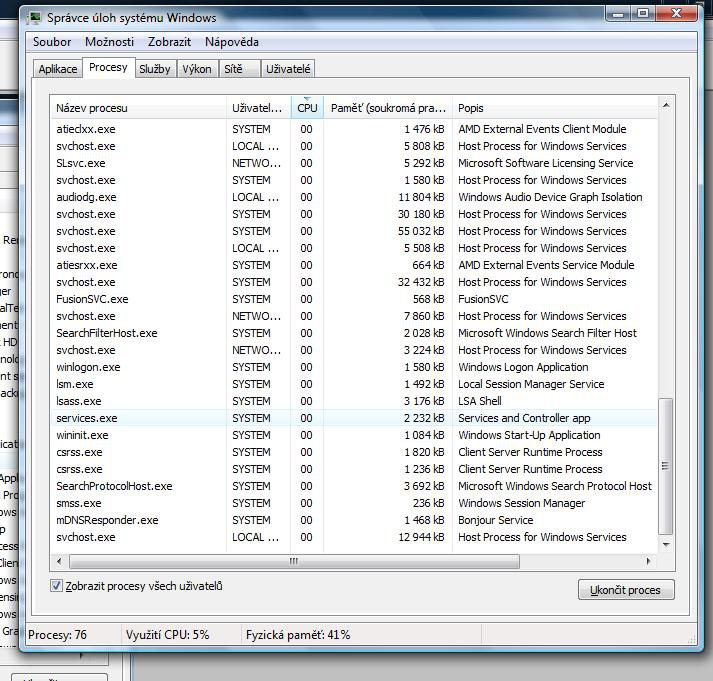Click the vertical scrollbar down arrow
The height and width of the screenshot is (681, 713).
pos(666,544)
